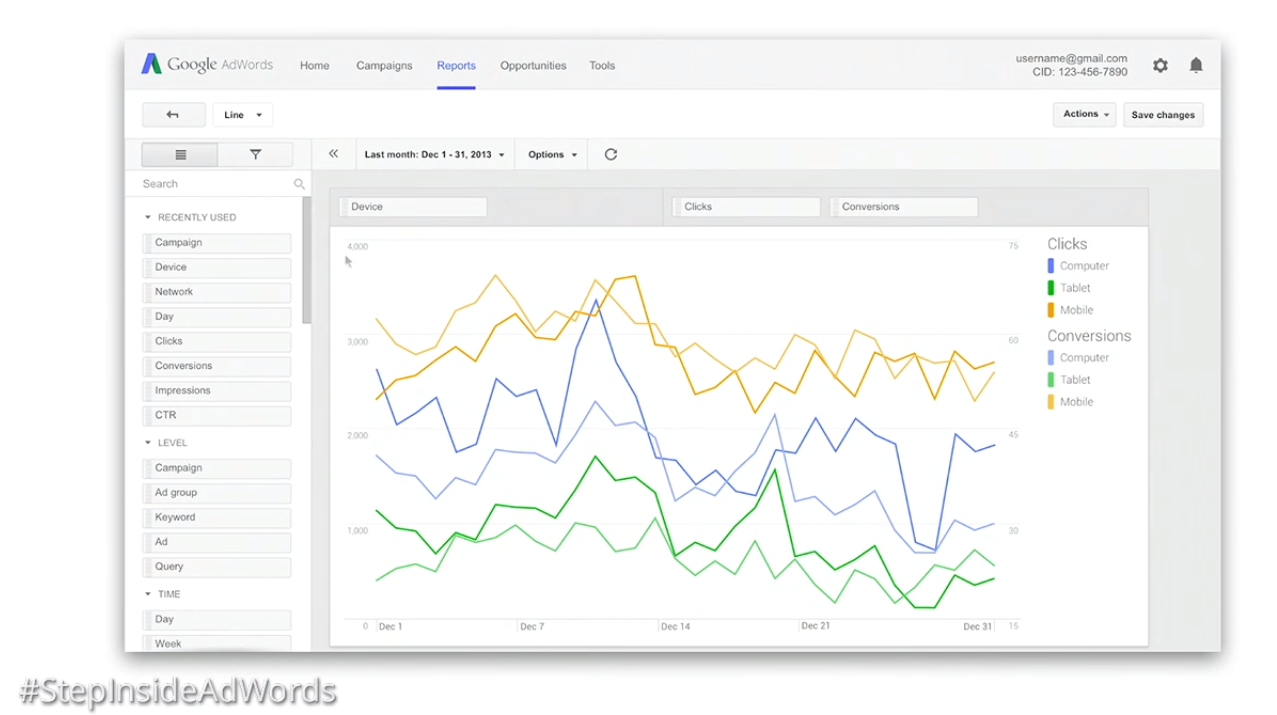Switch to the list view icon

tap(180, 155)
